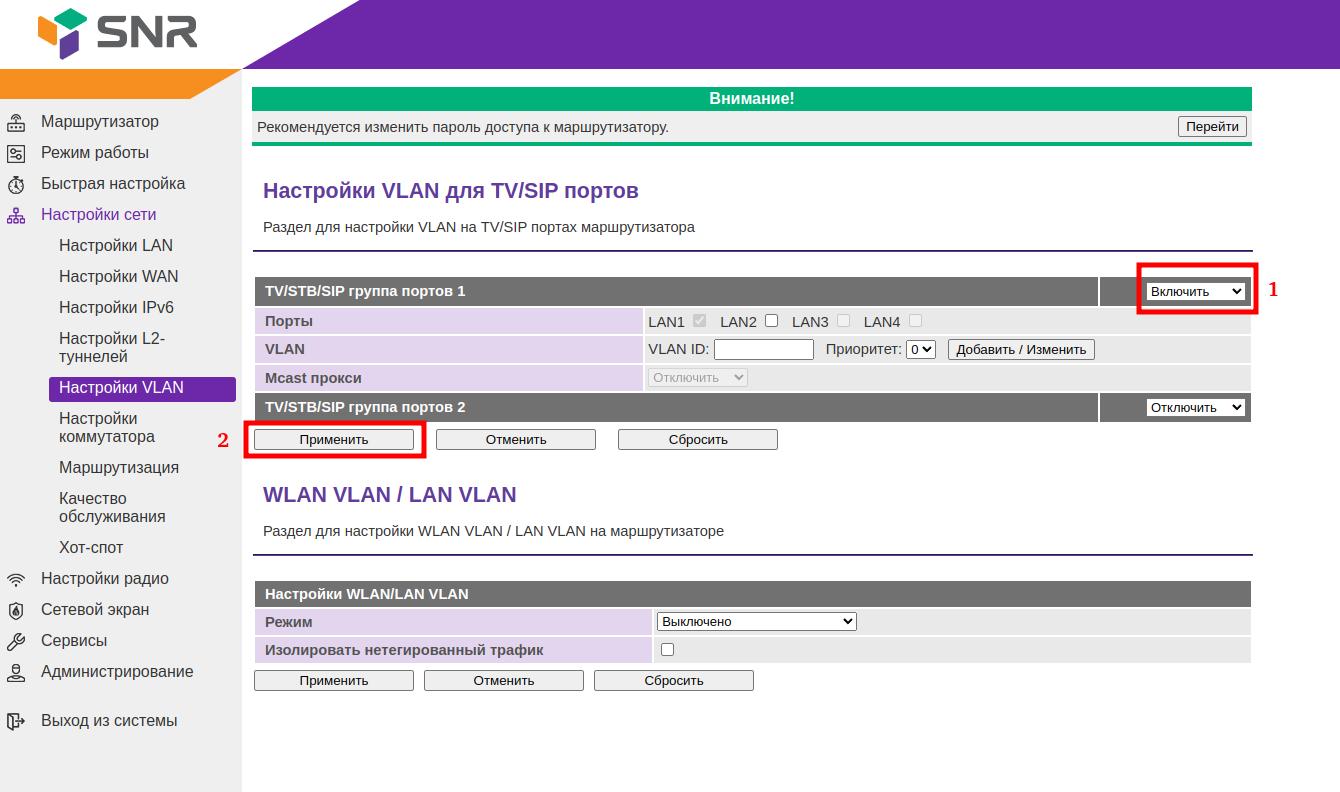Screen dimensions: 1340x792
Task: Open Настройки IPv6 submenu item
Action: pyautogui.click(x=116, y=307)
